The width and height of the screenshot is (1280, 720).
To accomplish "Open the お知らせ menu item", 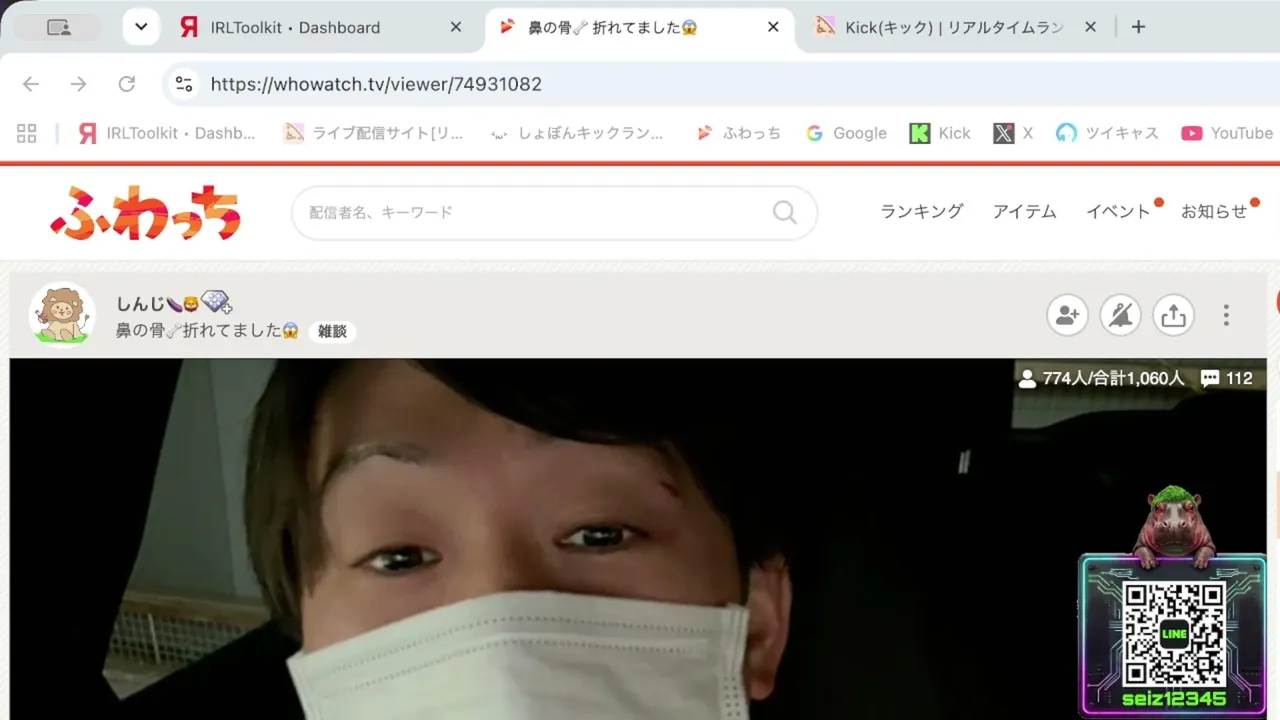I will pyautogui.click(x=1214, y=211).
